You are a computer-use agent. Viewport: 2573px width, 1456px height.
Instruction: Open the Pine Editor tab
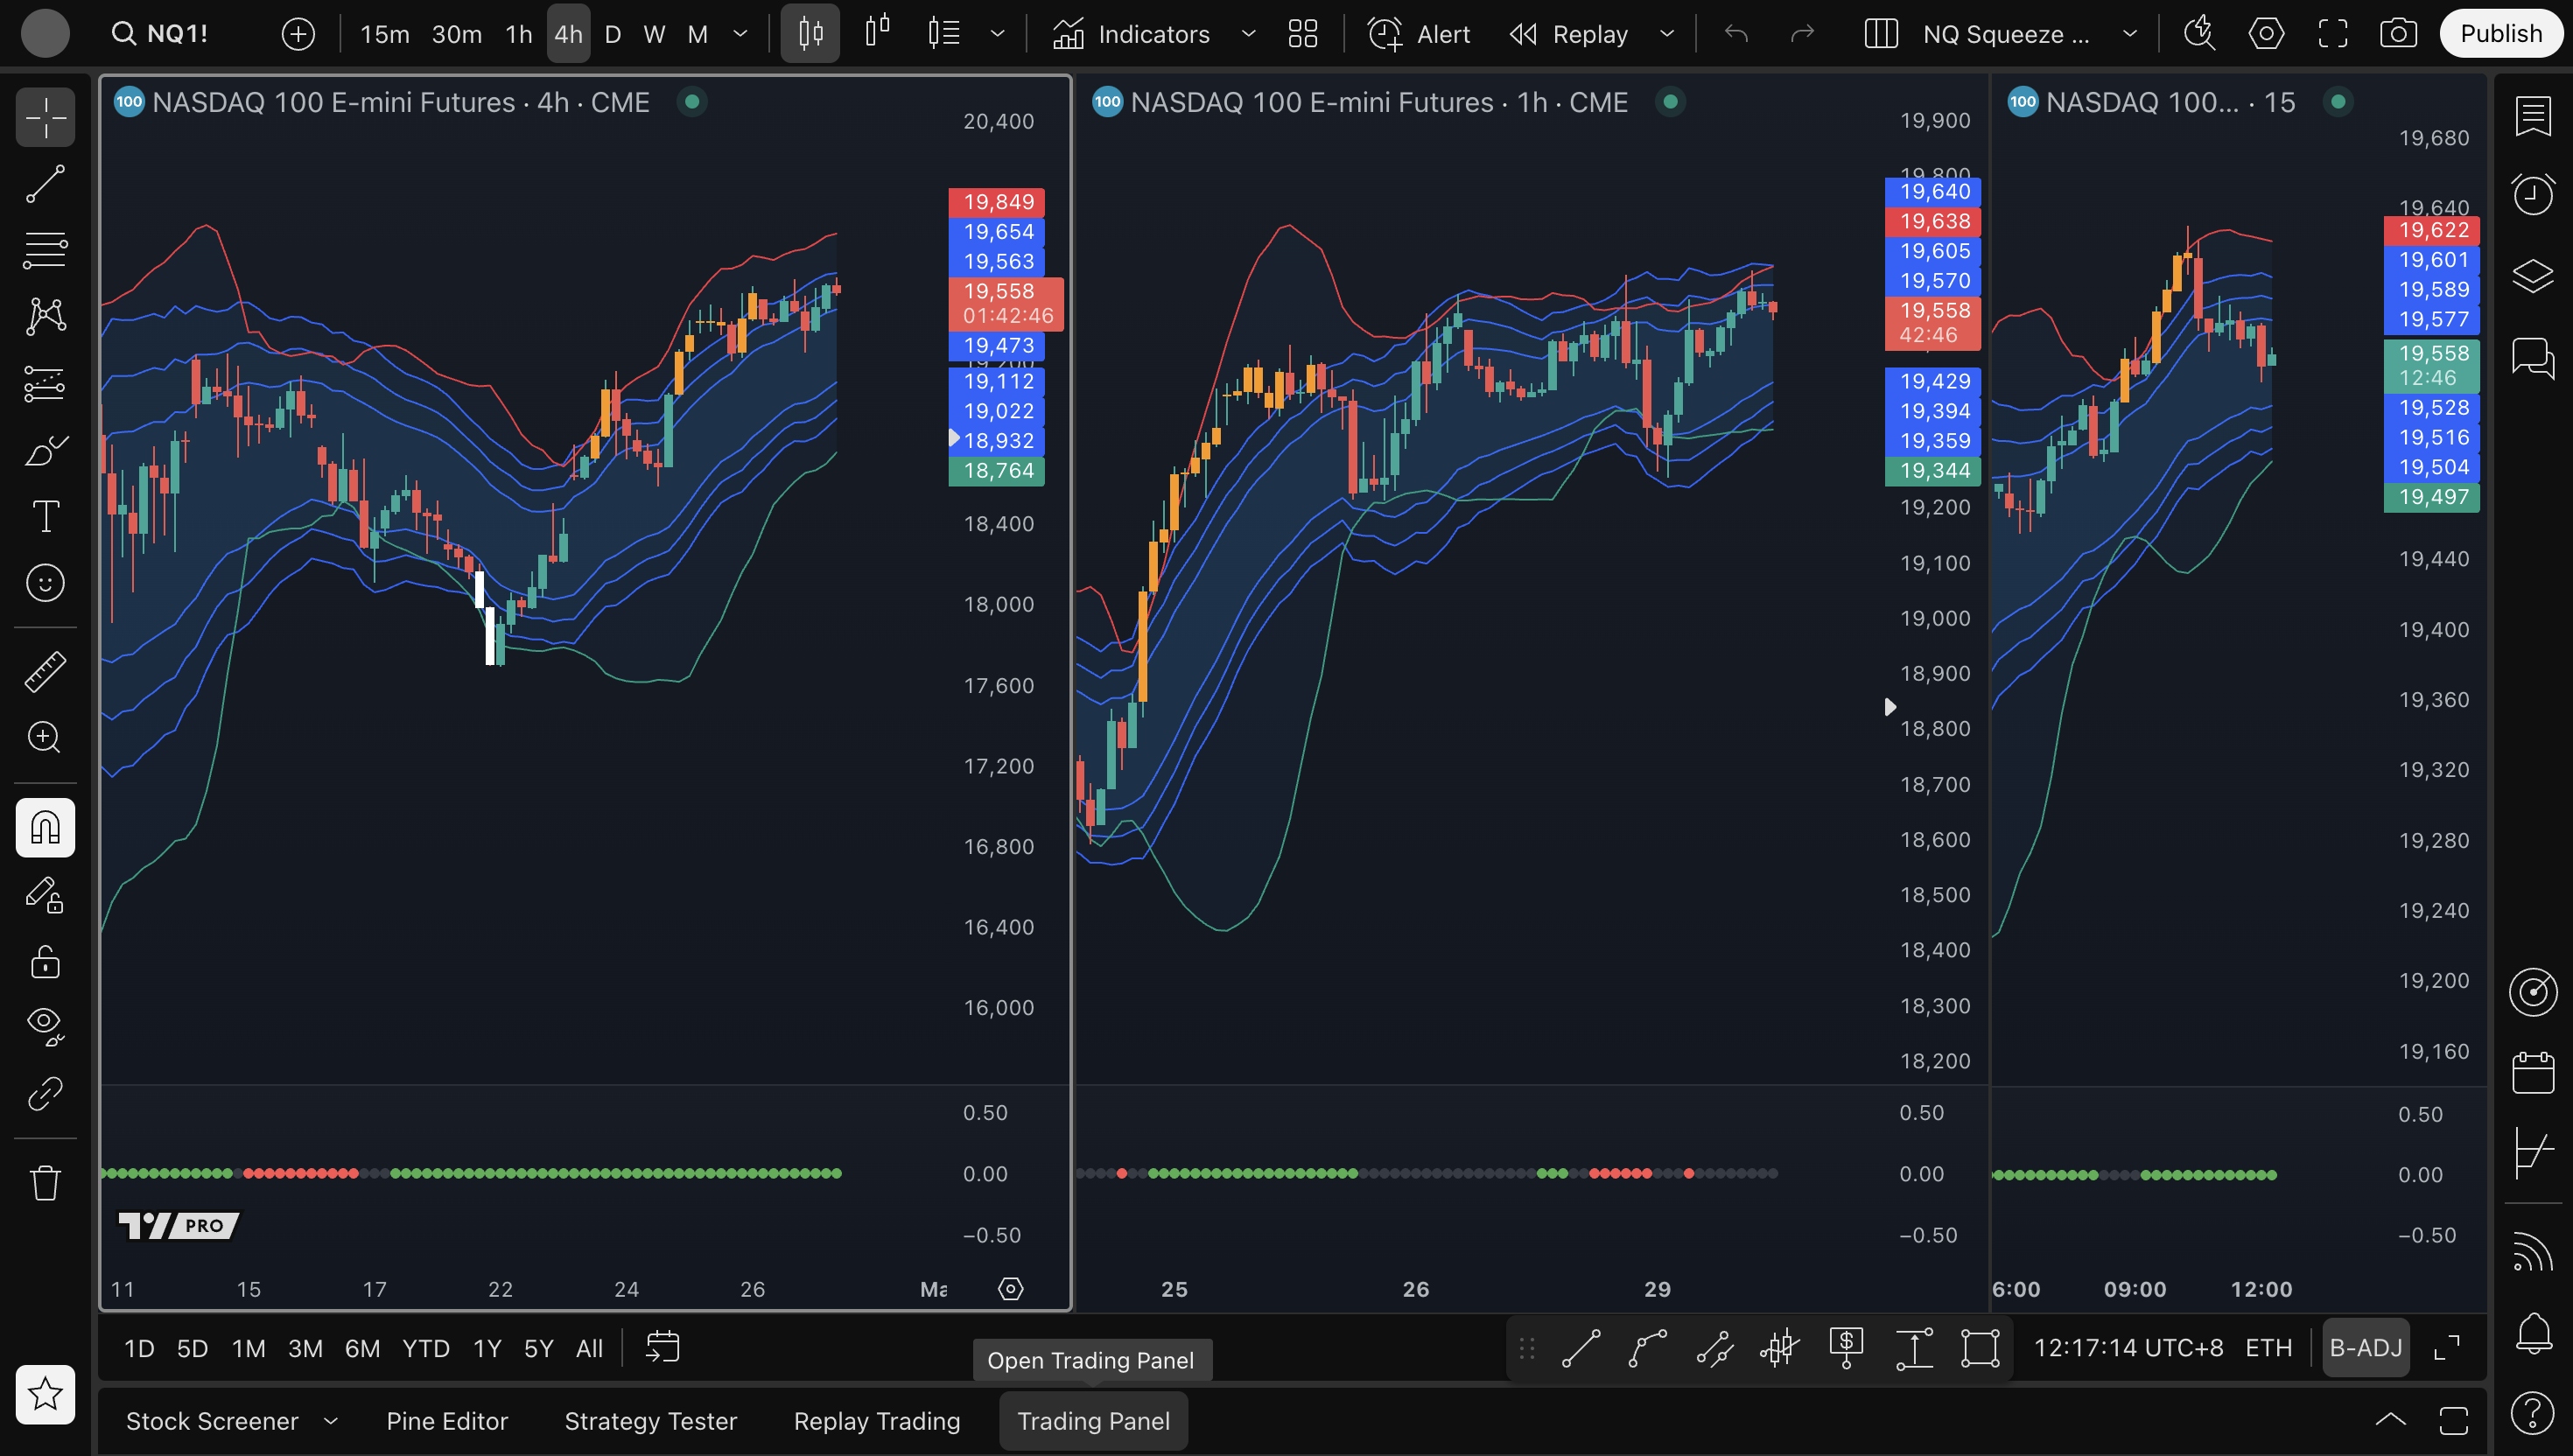[447, 1421]
